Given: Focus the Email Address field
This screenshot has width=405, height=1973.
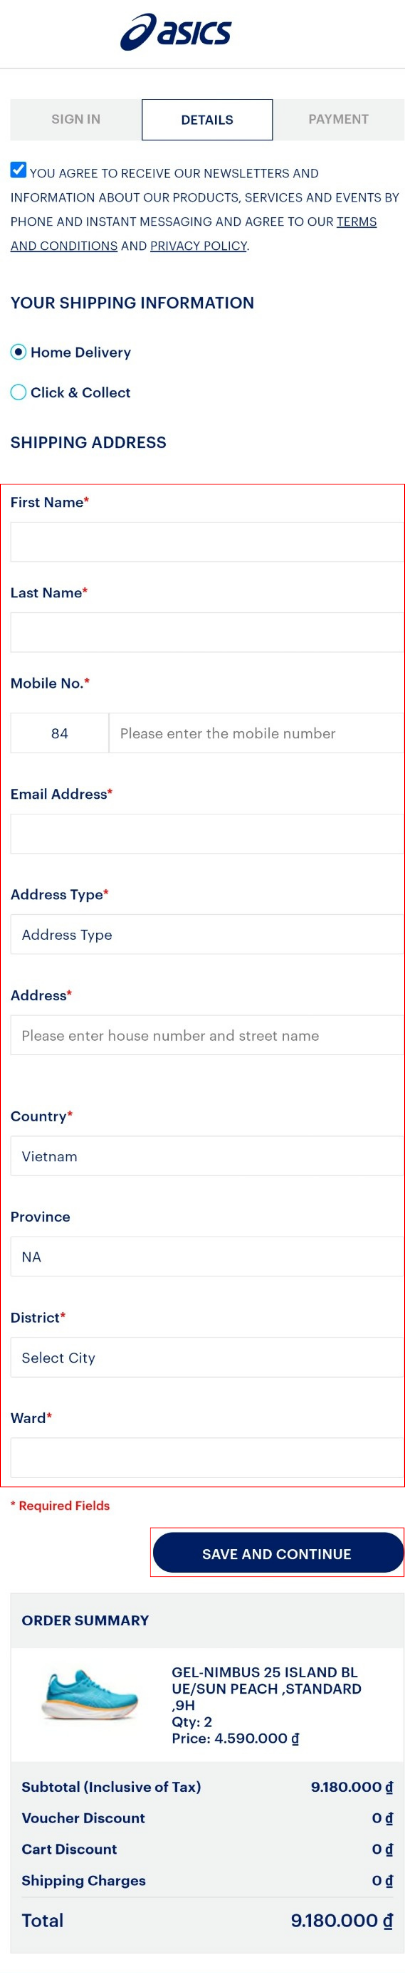Looking at the screenshot, I should tap(207, 833).
